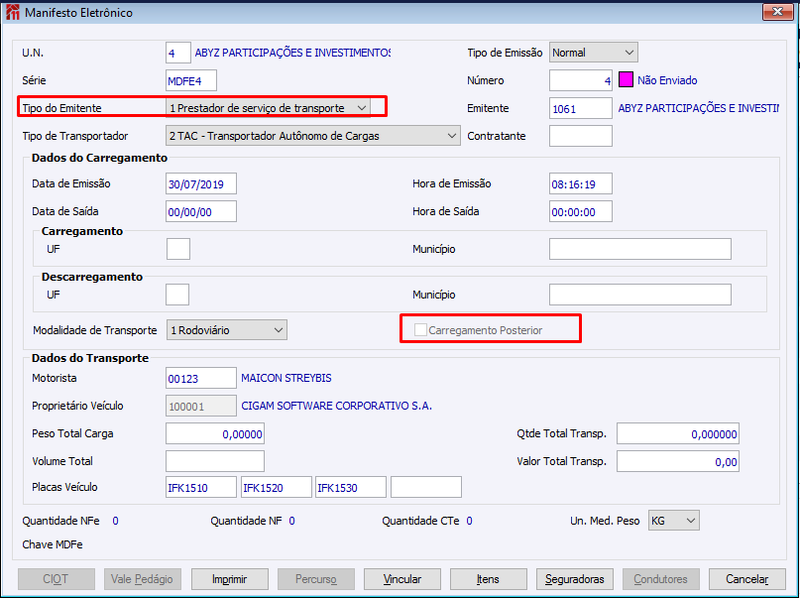Click the Número input field
Image resolution: width=800 pixels, height=598 pixels.
[x=581, y=80]
